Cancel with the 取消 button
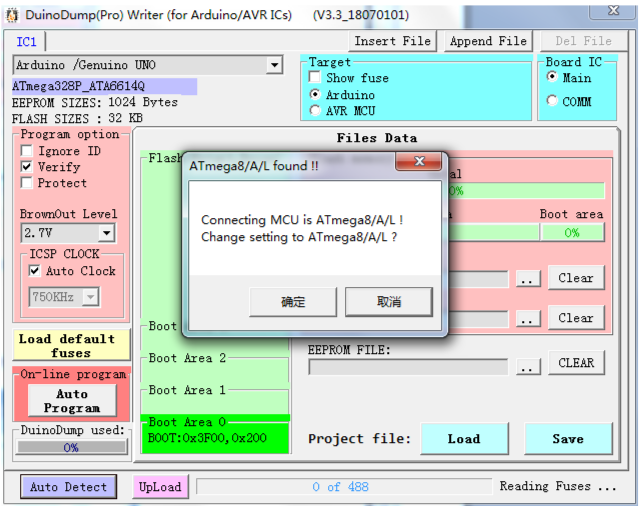This screenshot has width=643, height=506. [389, 302]
